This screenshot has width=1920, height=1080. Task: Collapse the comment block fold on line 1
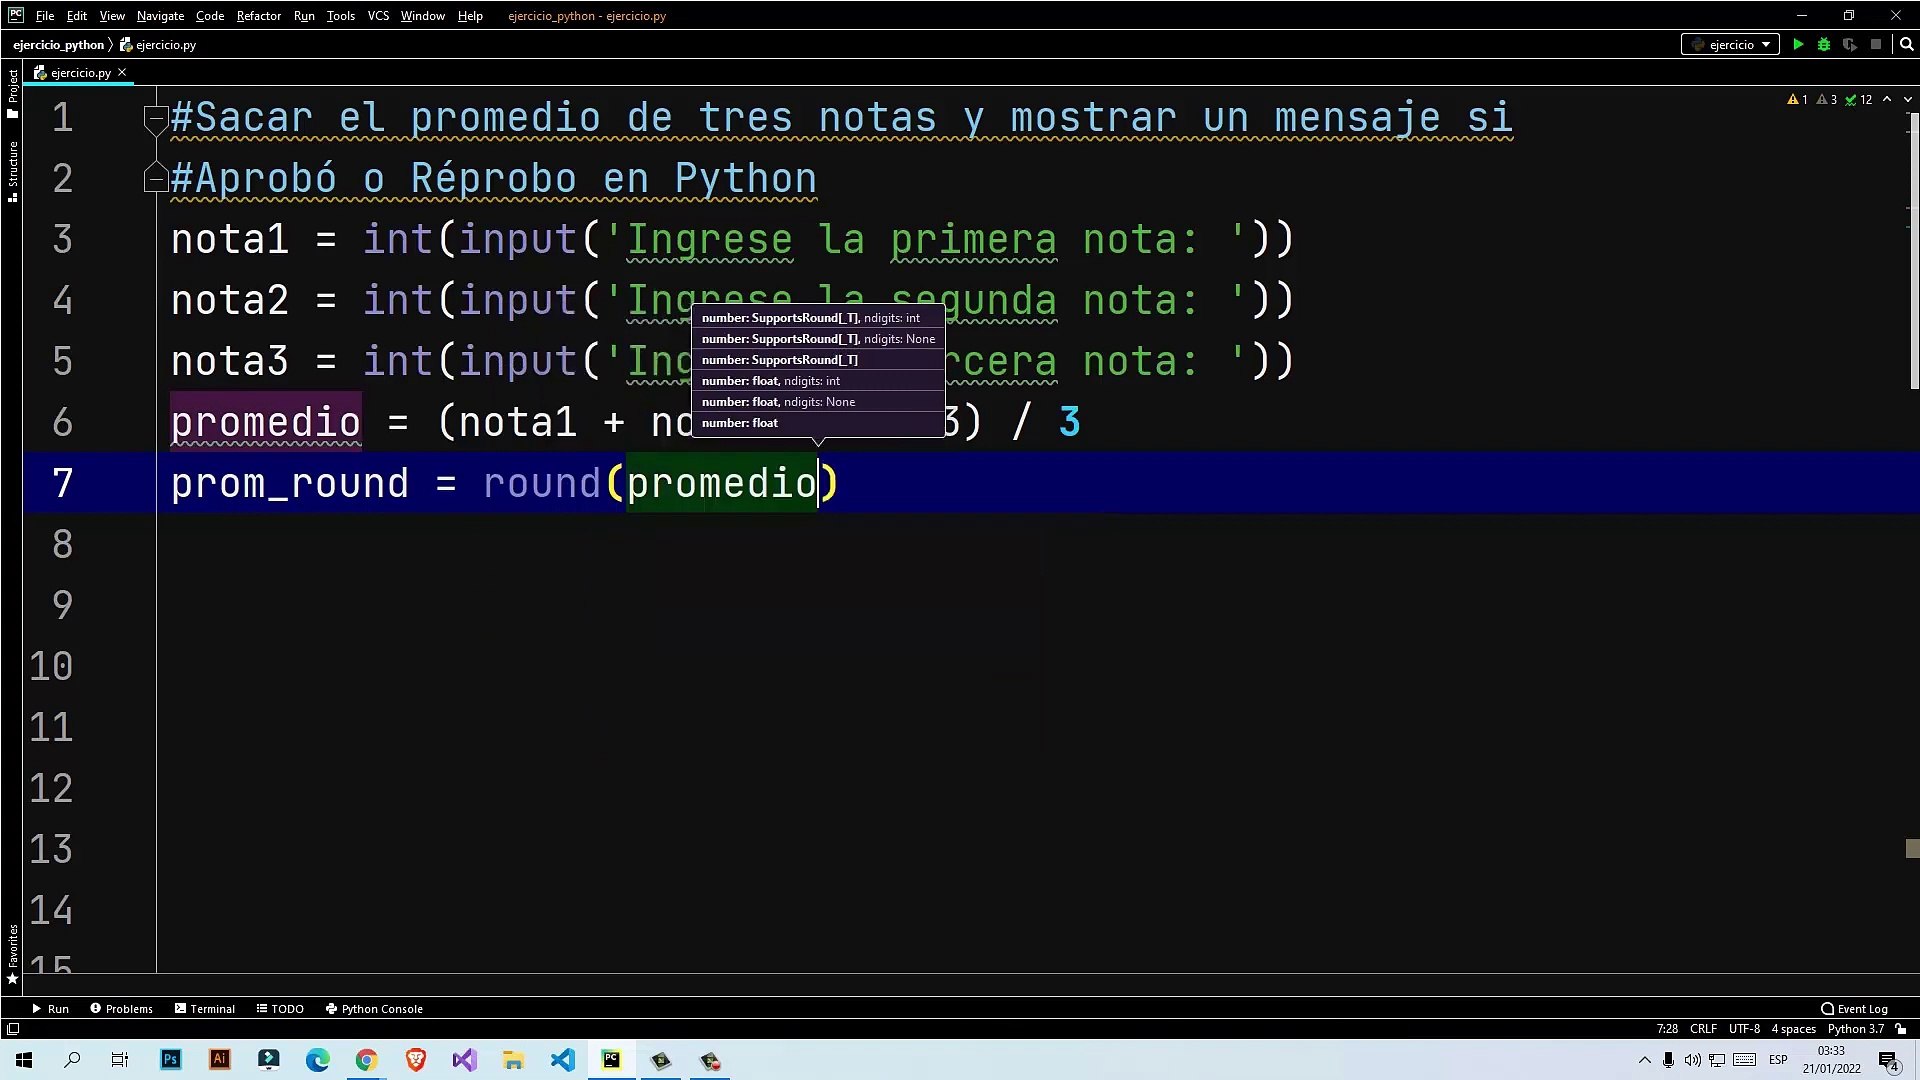pyautogui.click(x=155, y=116)
